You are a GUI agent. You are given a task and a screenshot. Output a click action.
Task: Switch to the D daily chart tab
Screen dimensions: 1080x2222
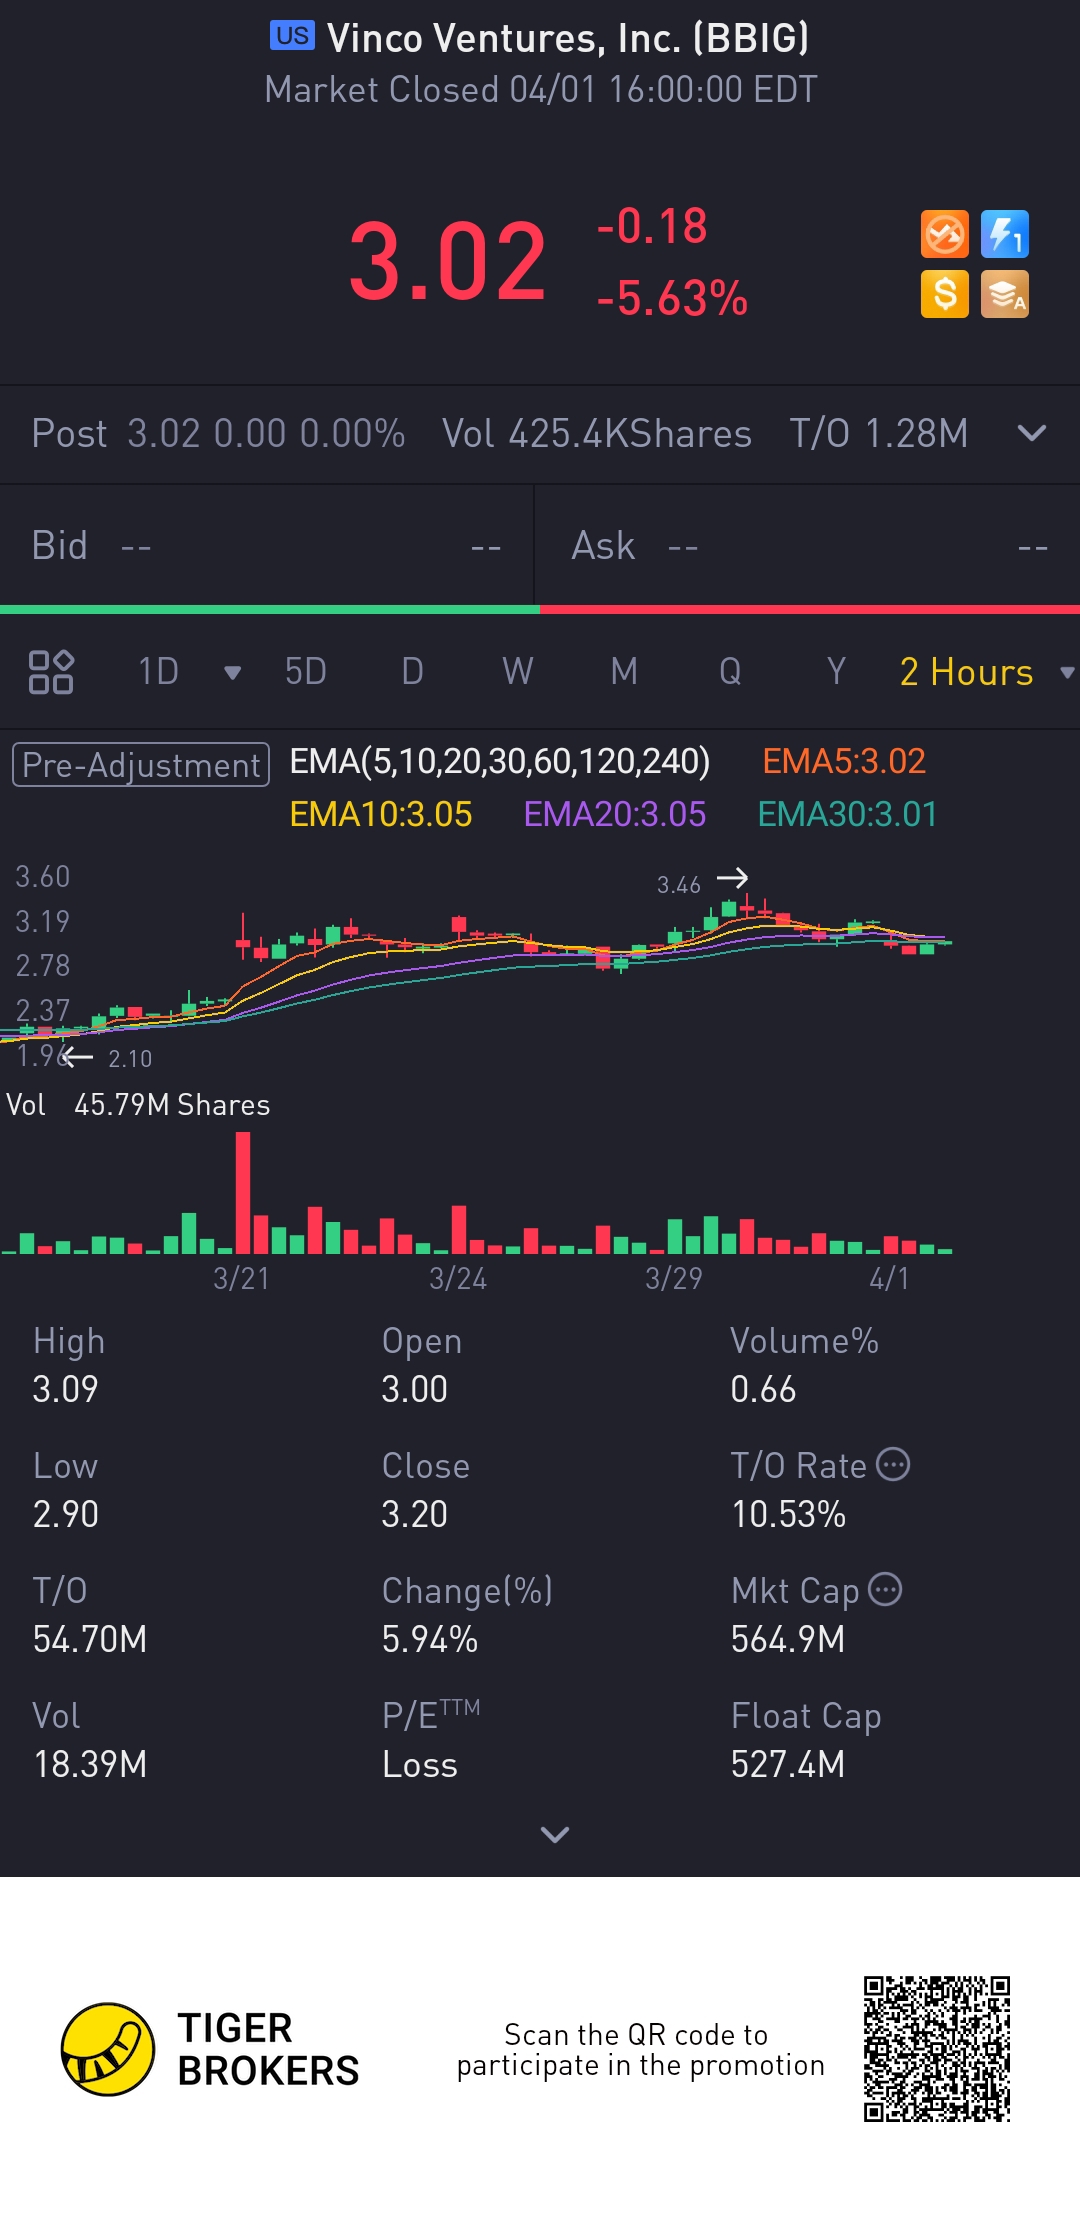(x=412, y=672)
